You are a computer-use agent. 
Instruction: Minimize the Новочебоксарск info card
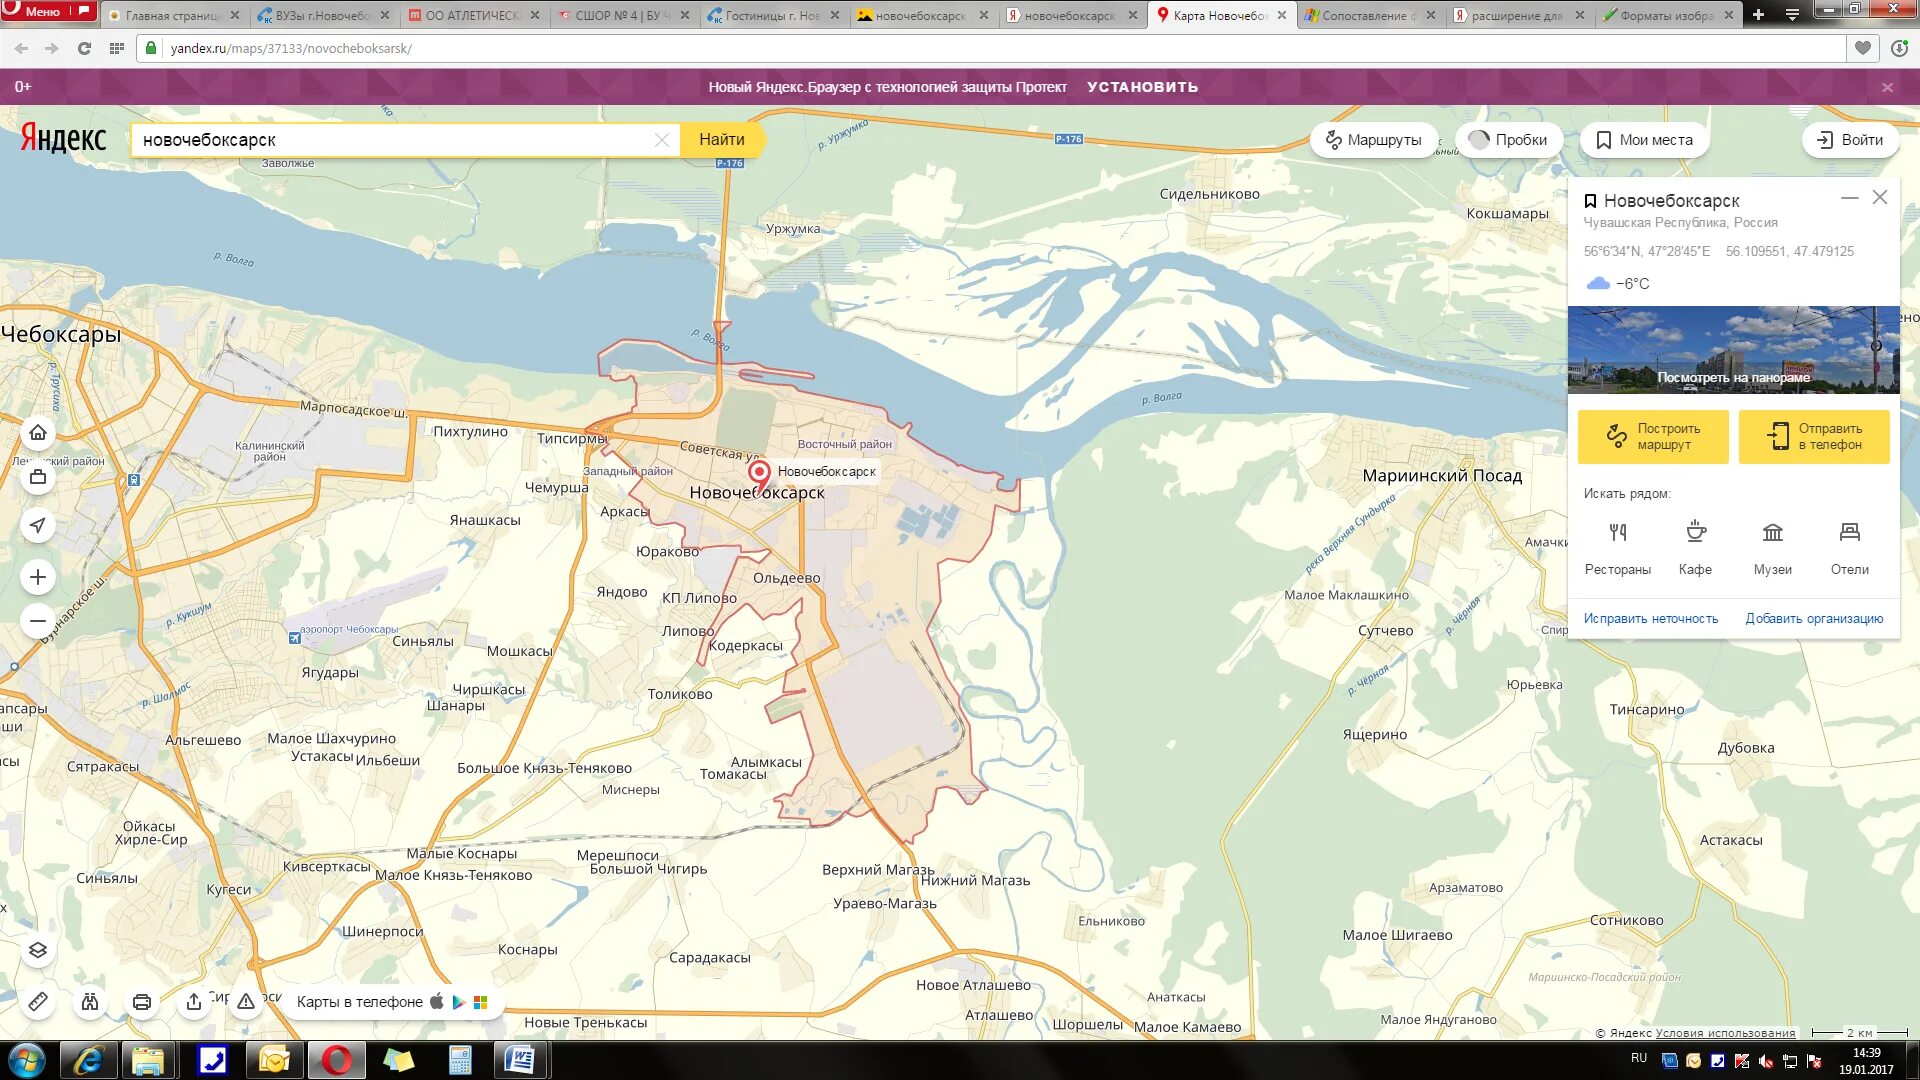[x=1849, y=198]
